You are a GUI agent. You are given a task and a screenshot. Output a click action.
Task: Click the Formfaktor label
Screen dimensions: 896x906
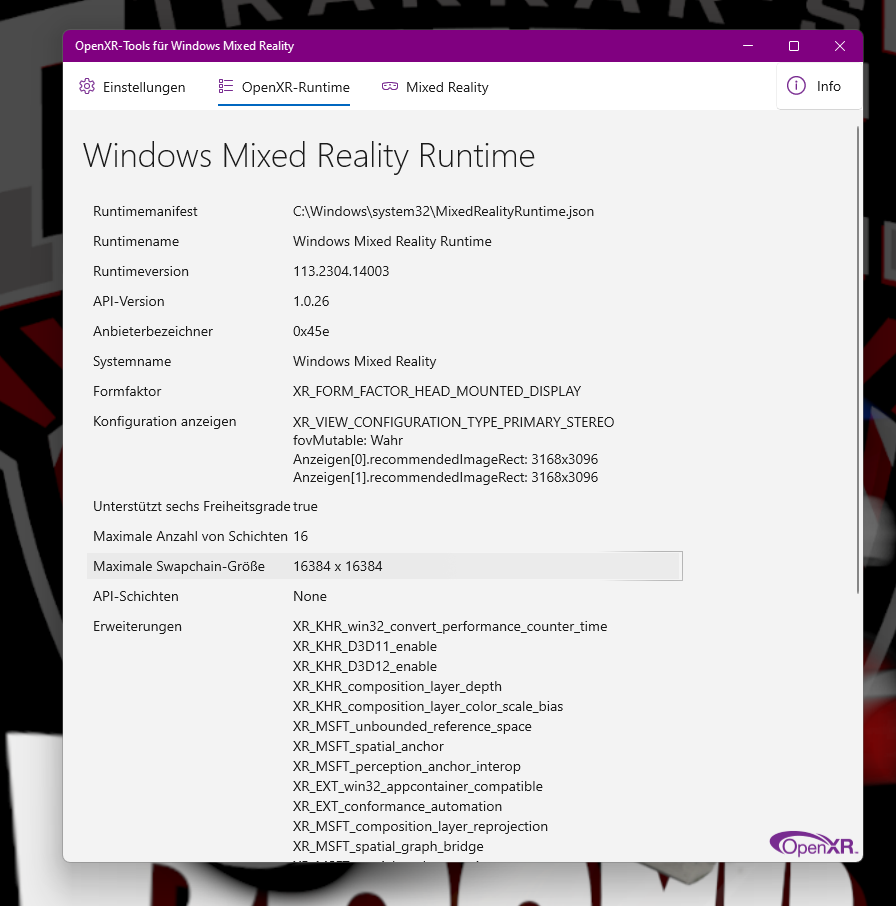127,391
